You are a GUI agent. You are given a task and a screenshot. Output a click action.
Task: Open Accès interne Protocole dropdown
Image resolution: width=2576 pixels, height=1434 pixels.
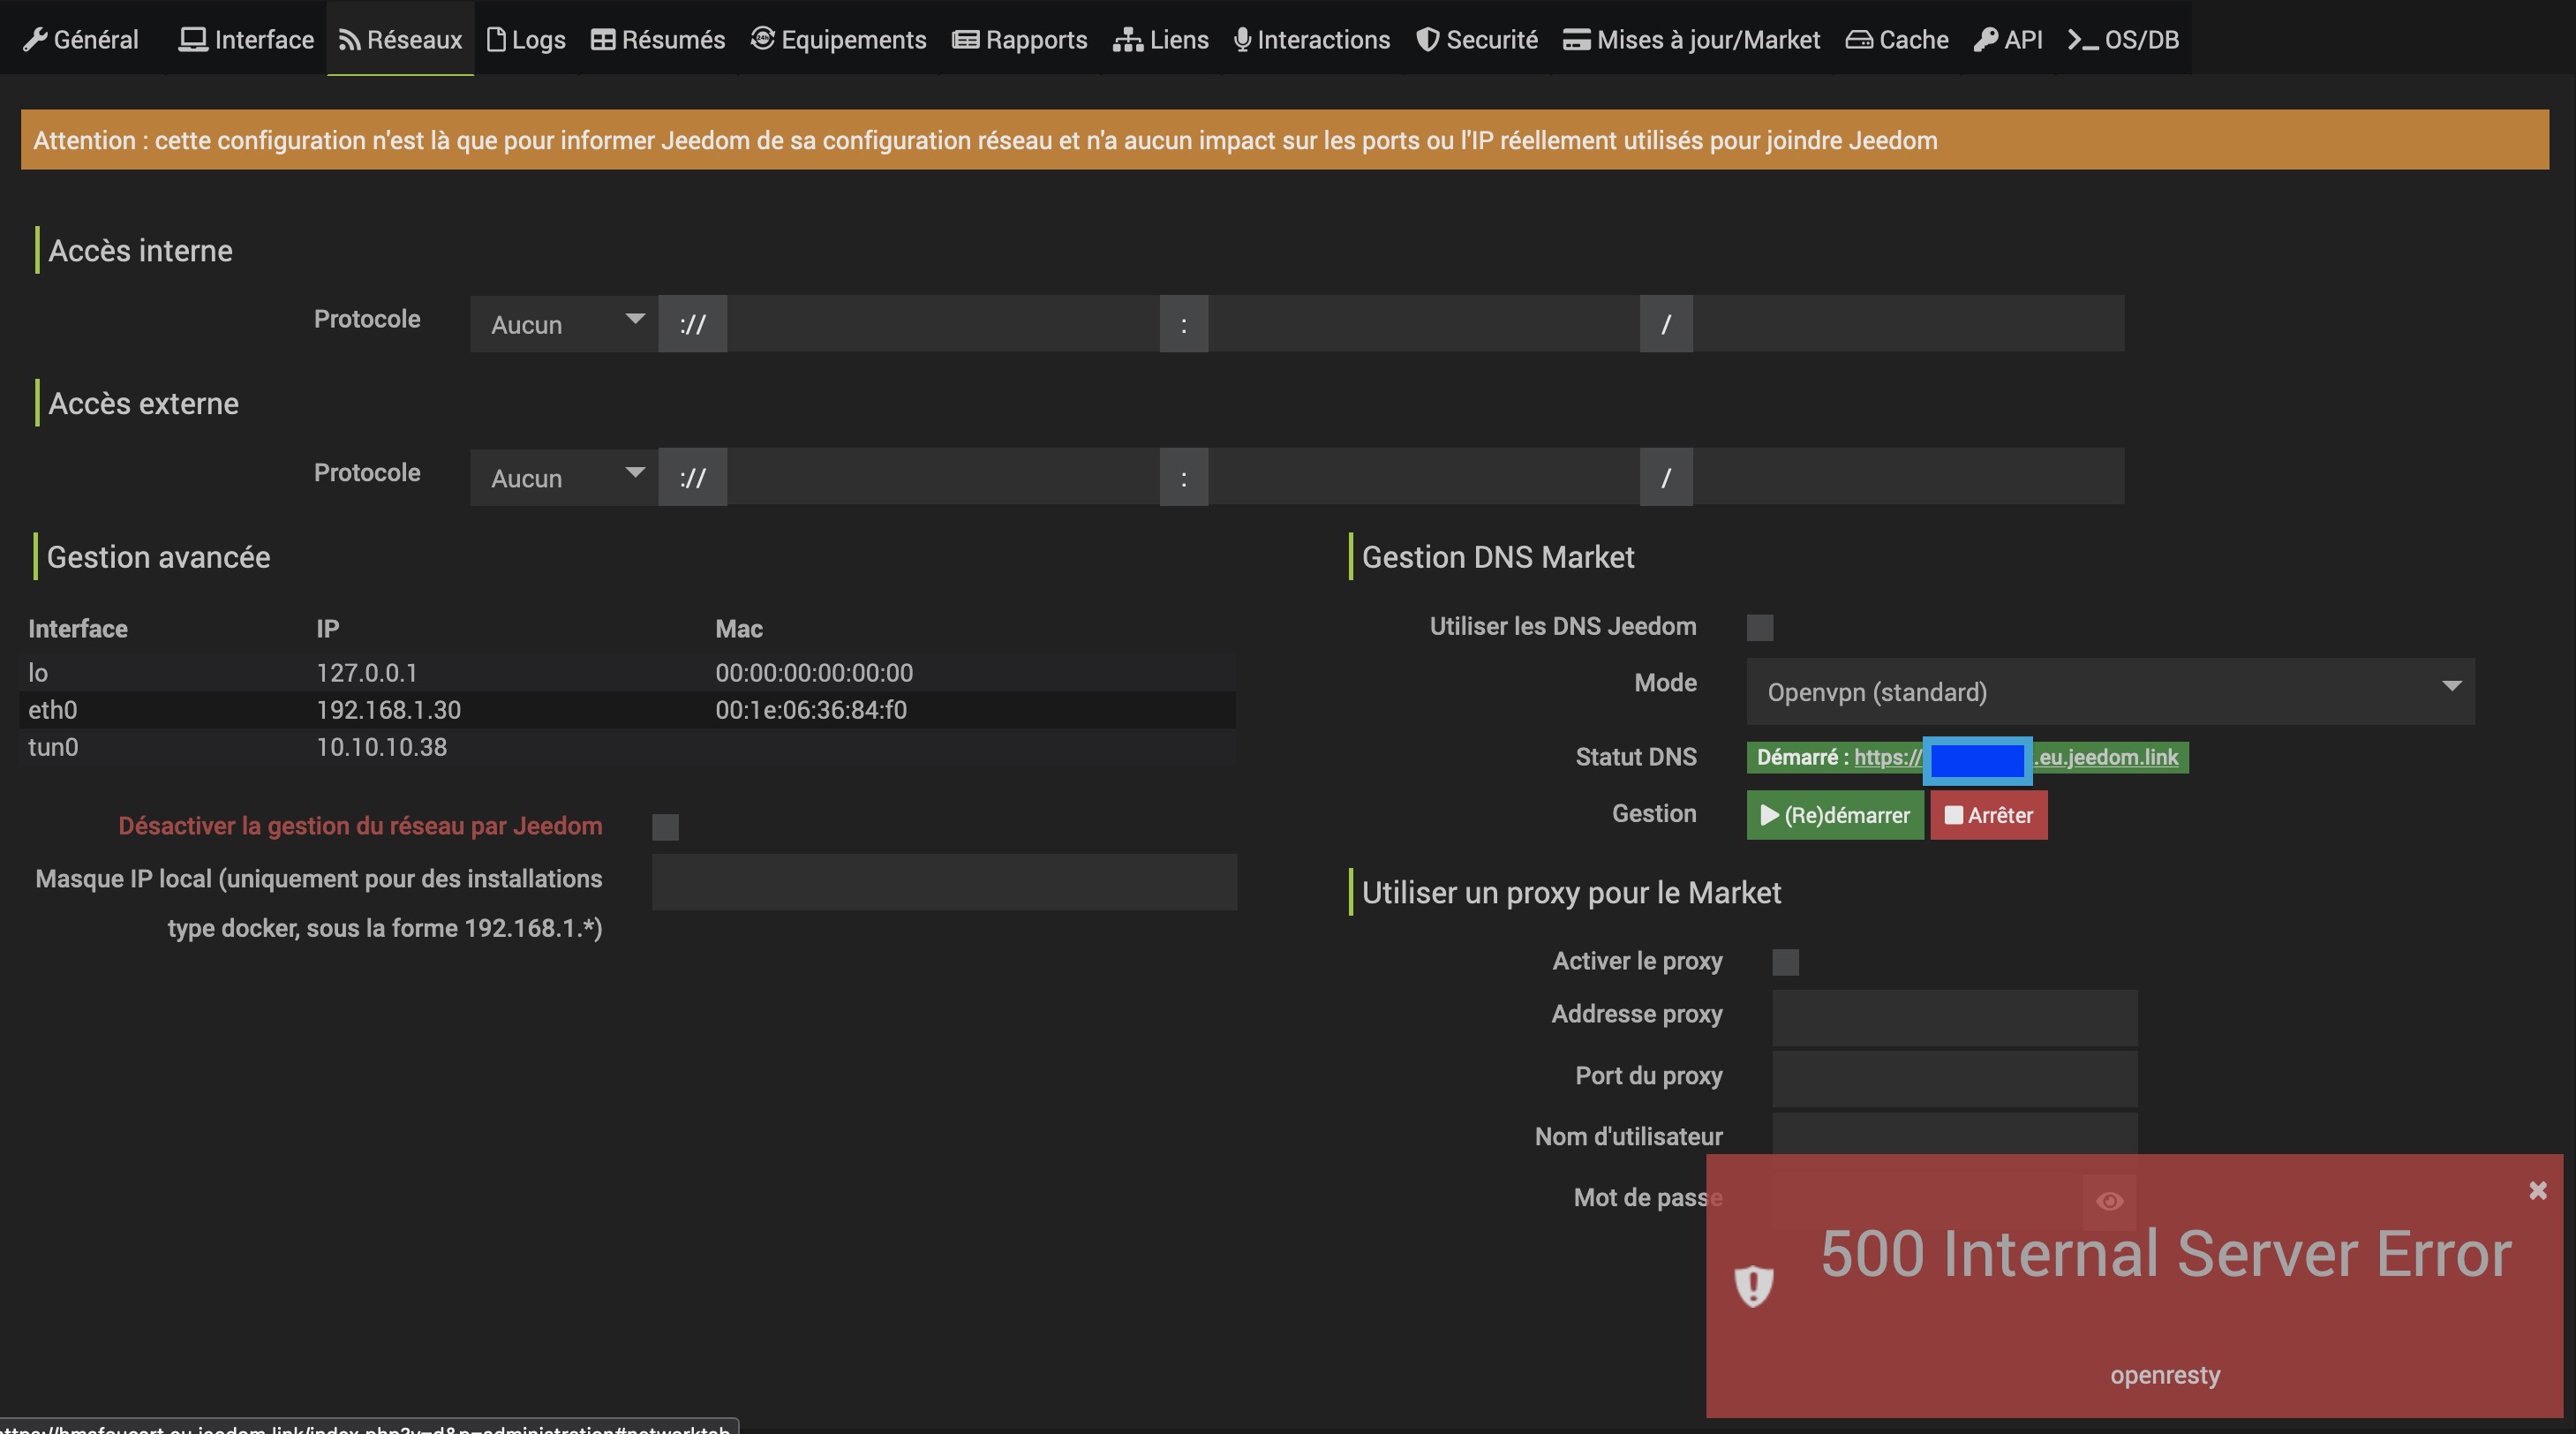[x=564, y=323]
